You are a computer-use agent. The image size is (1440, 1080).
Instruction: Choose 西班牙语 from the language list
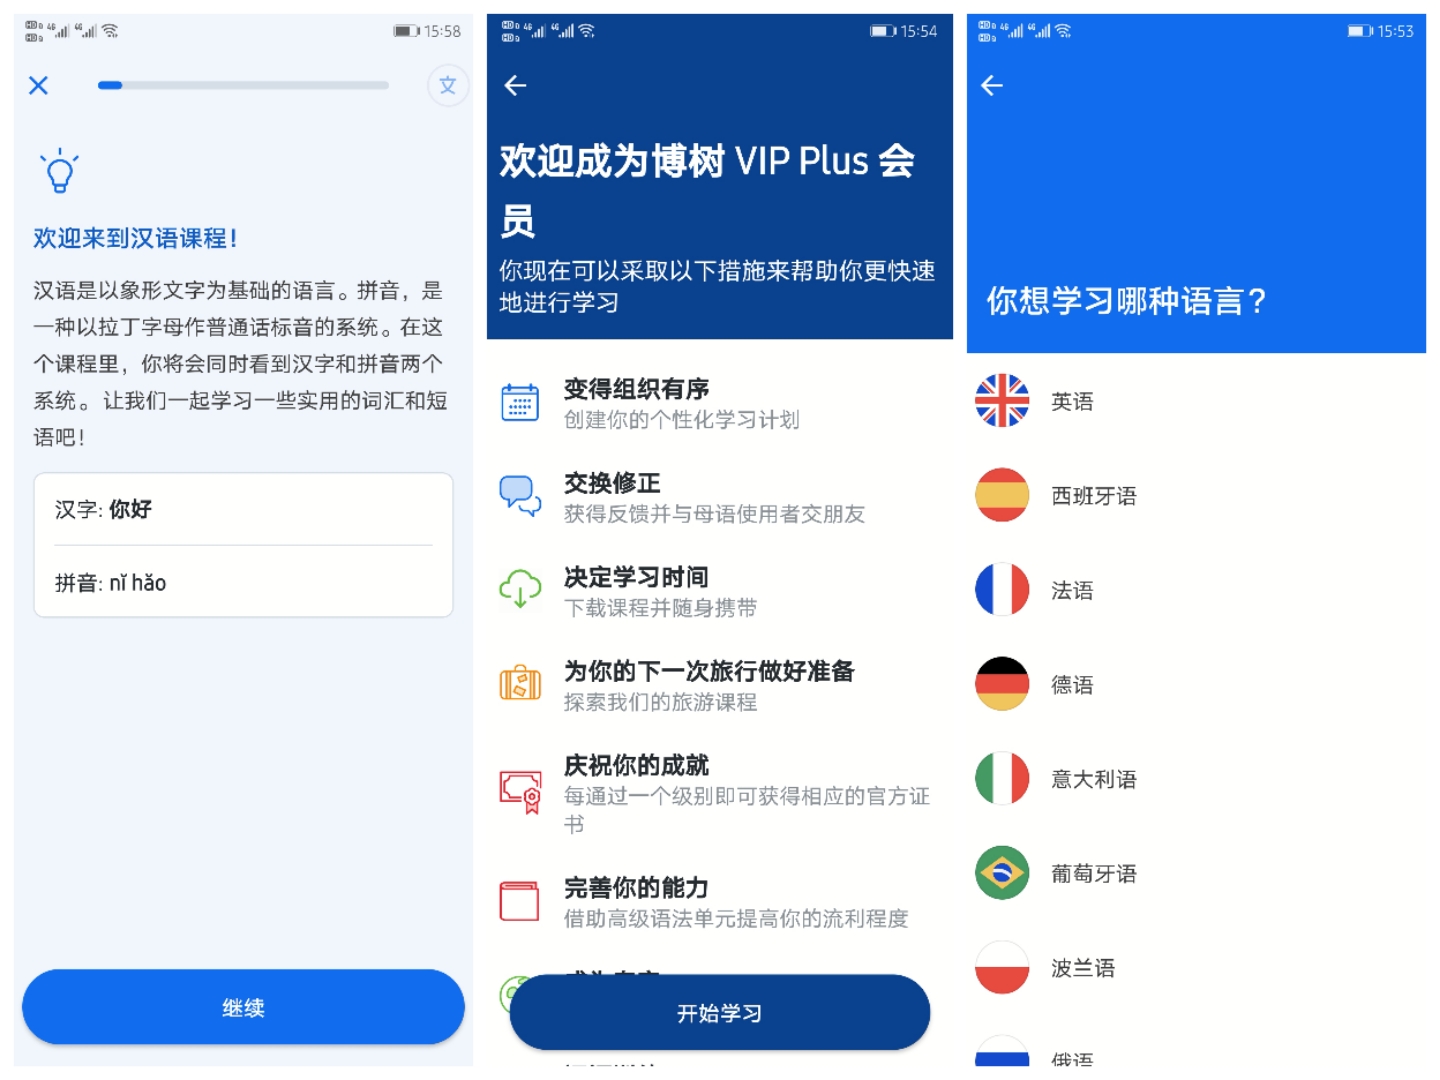click(1196, 495)
